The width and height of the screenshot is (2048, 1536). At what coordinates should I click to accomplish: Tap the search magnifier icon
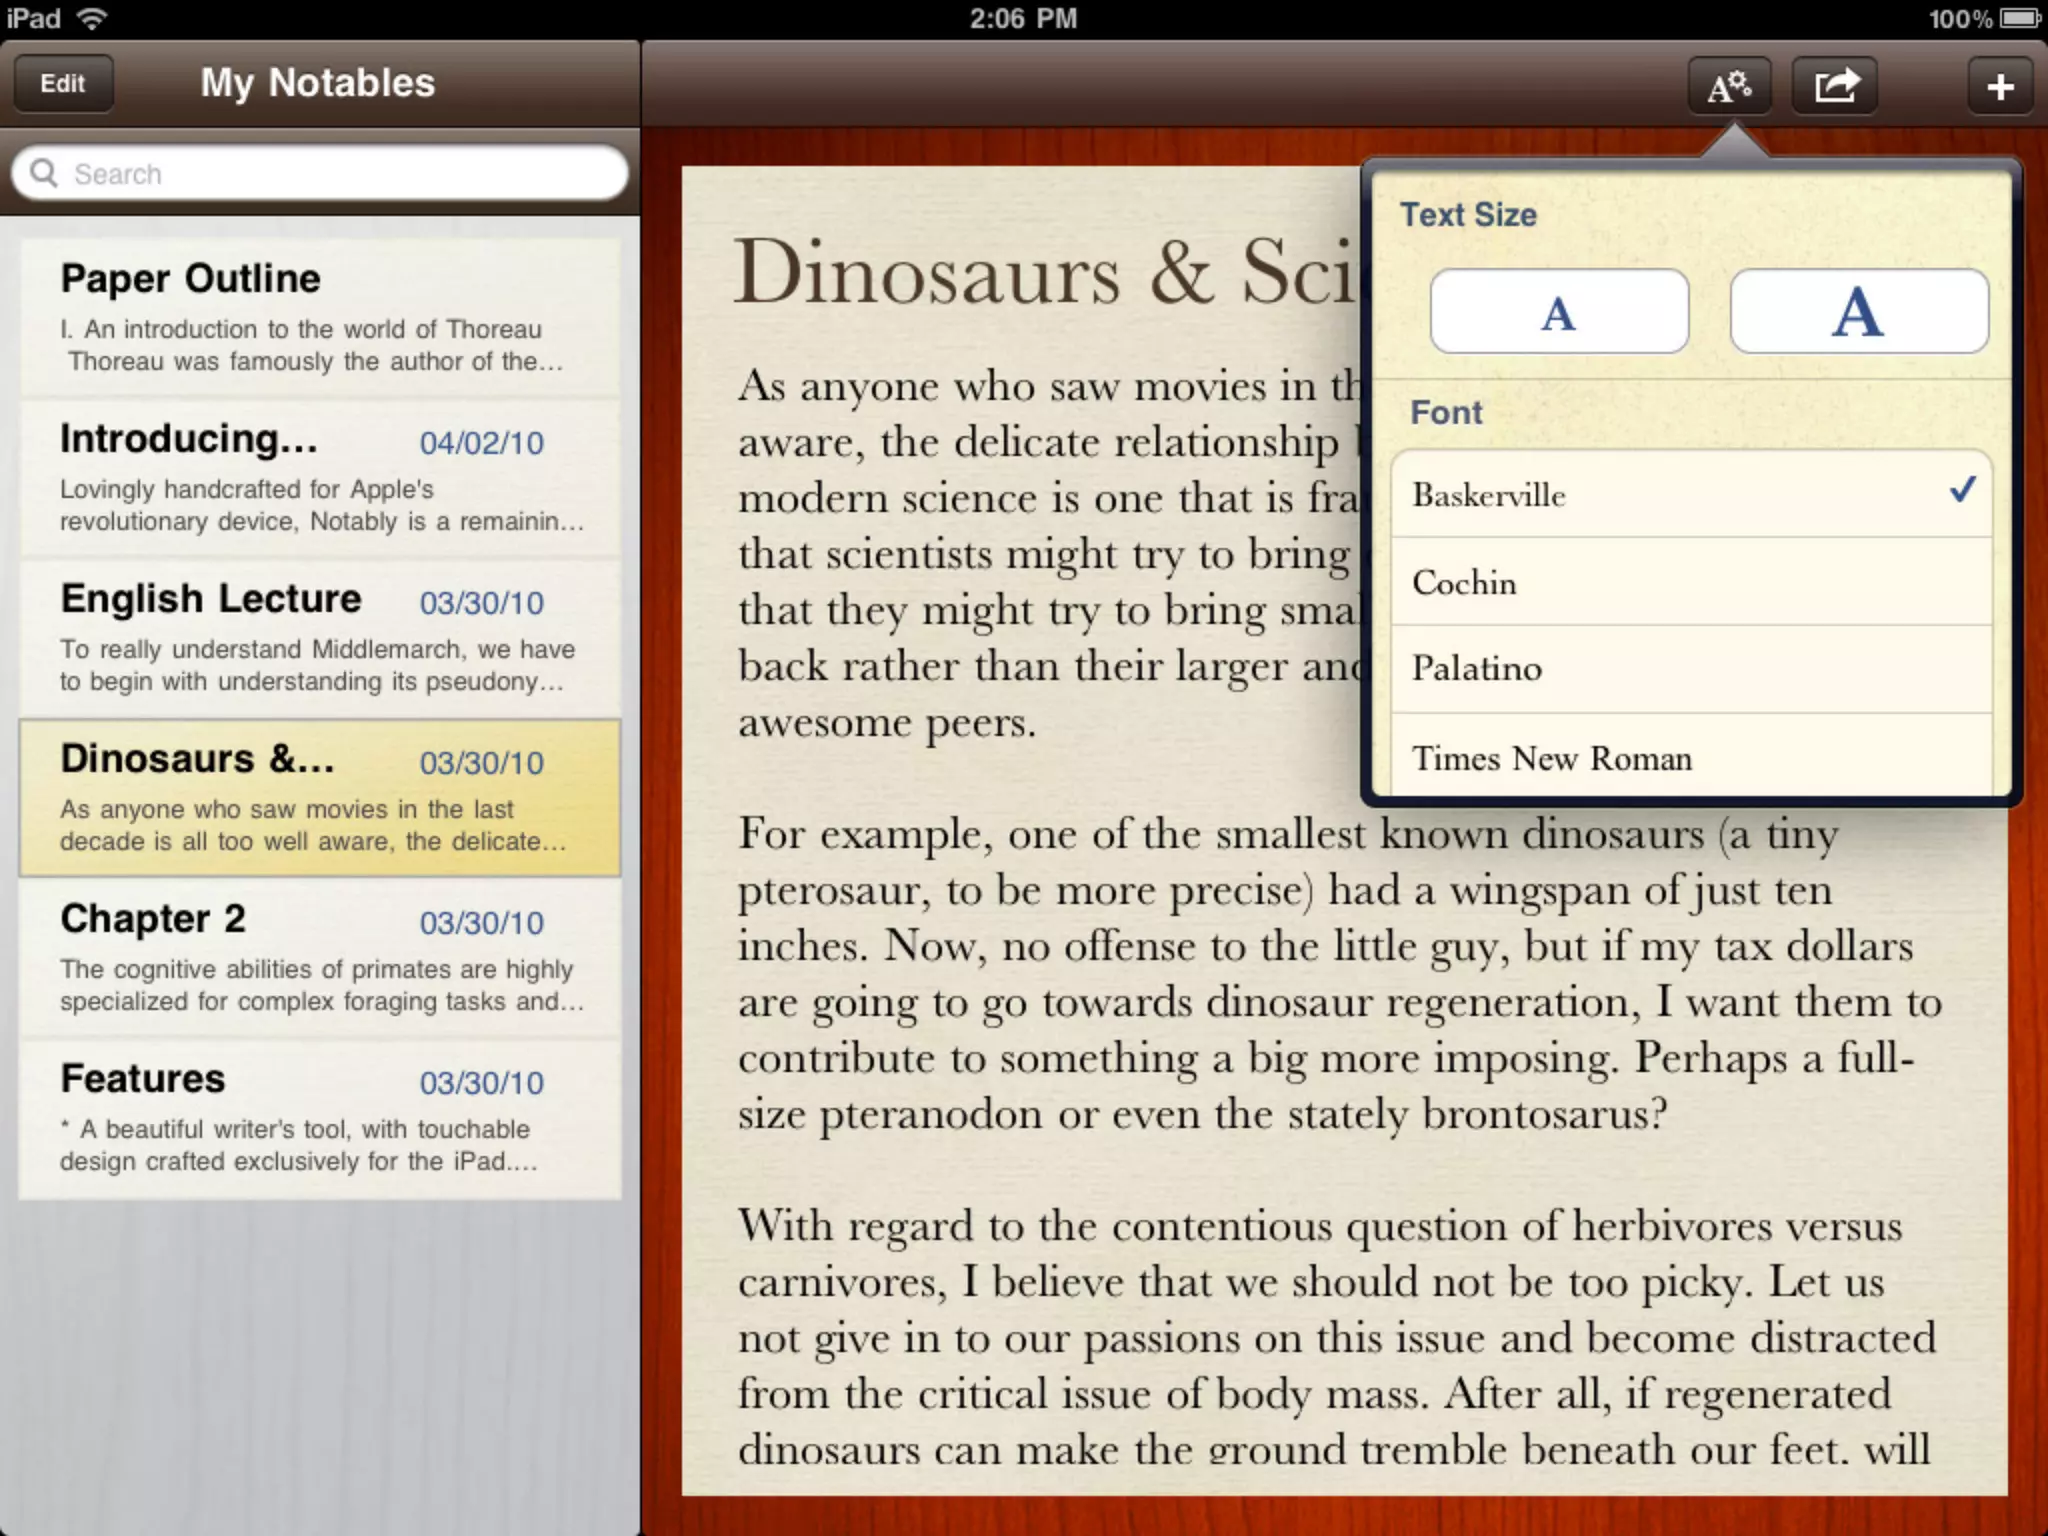(44, 173)
